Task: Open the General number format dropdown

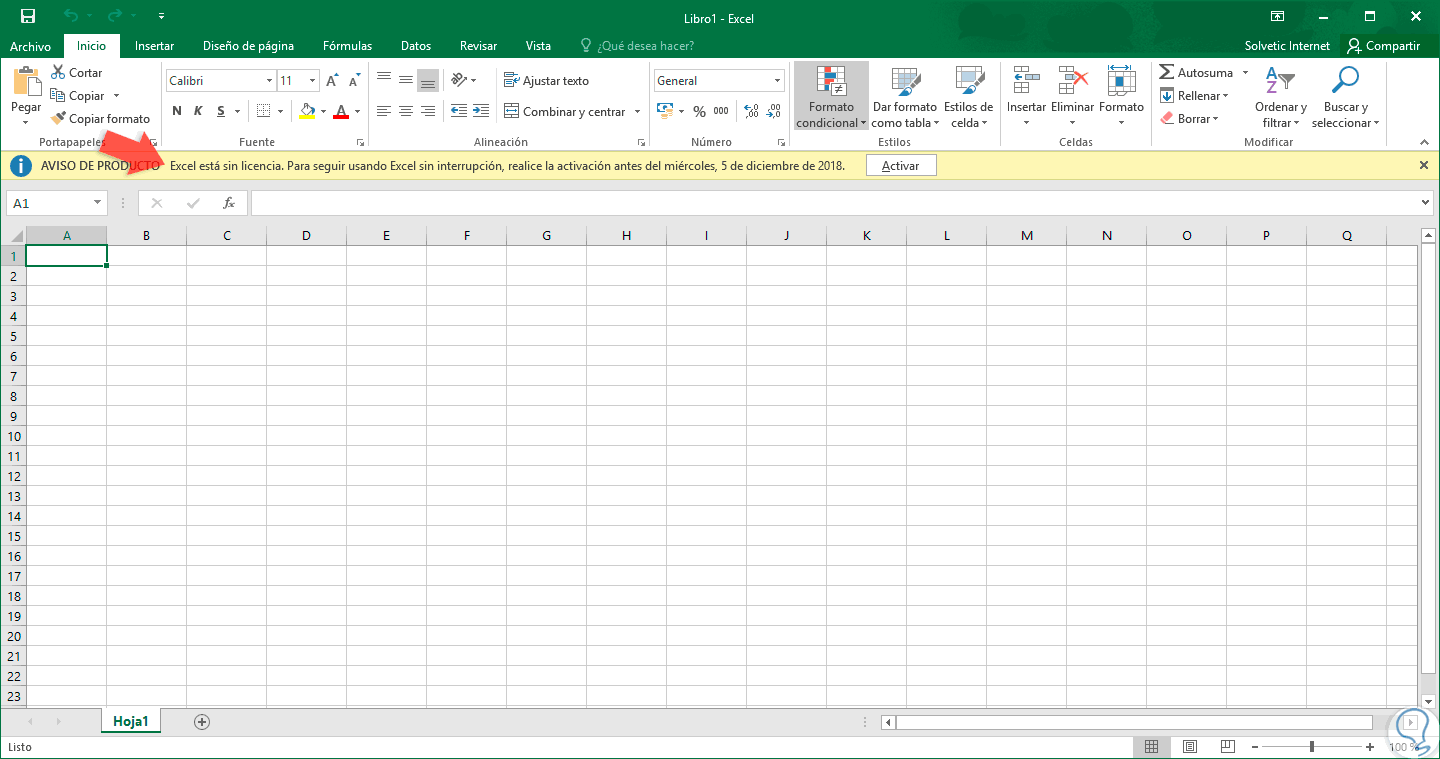Action: [778, 81]
